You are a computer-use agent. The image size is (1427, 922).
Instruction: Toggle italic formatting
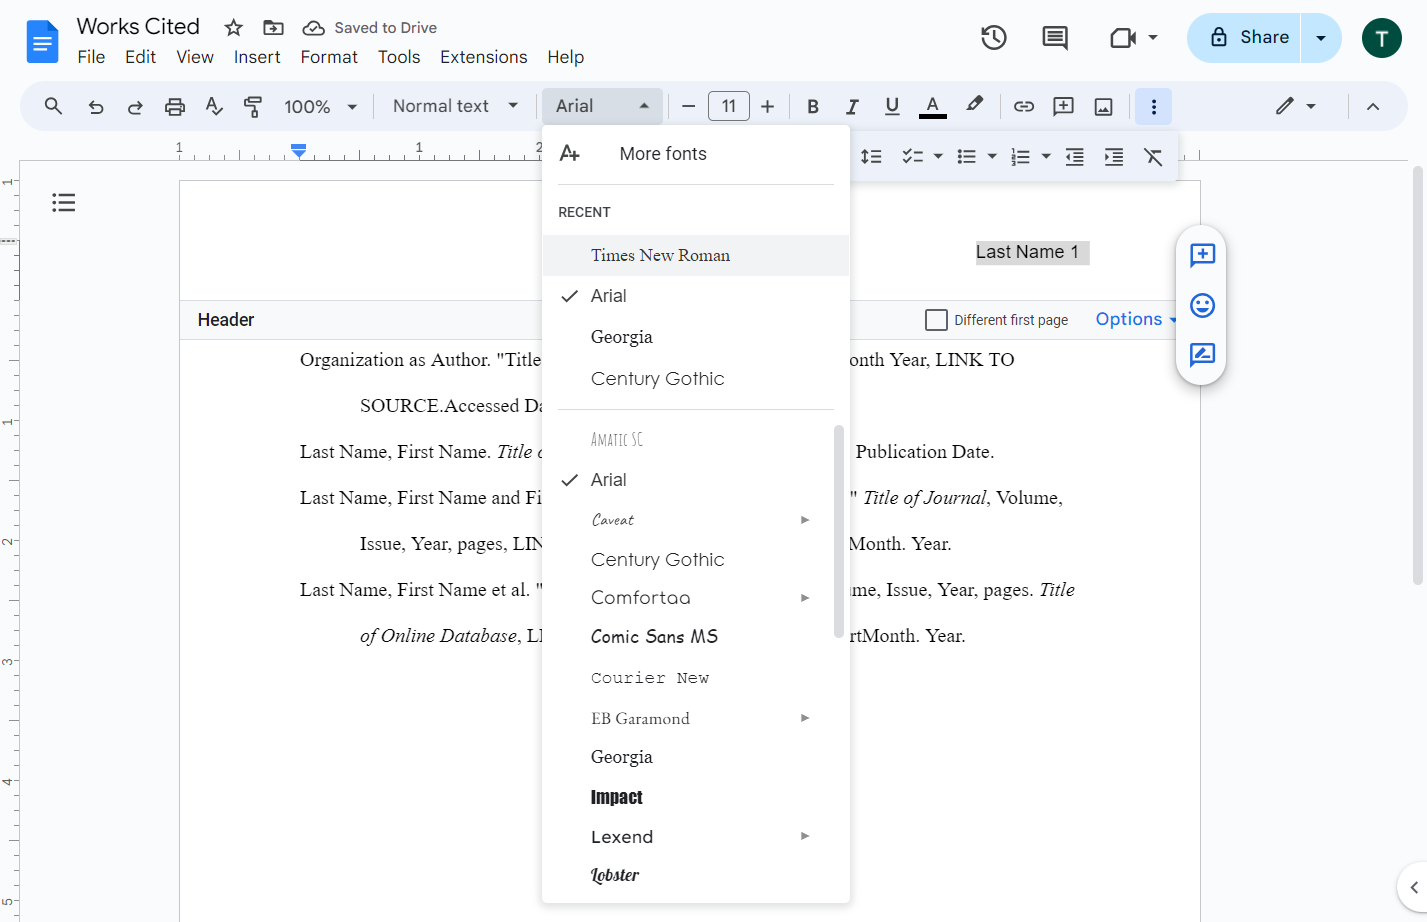[852, 106]
